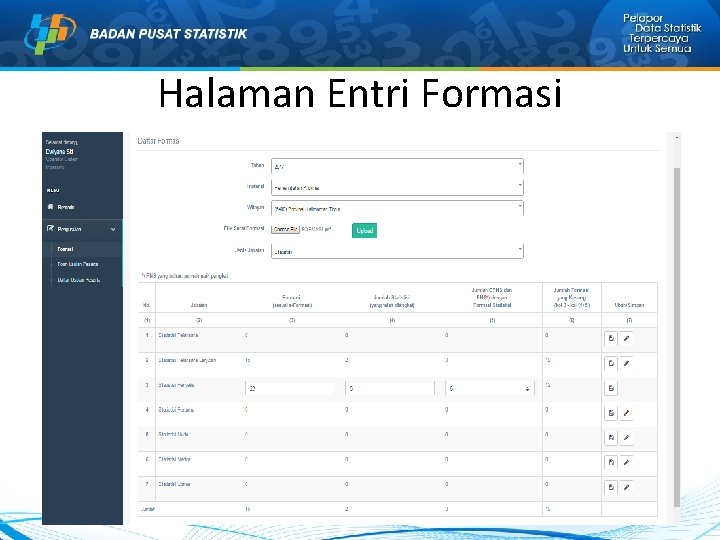Click the edit icon beside Pengajuan in the sidebar
Image resolution: width=720 pixels, height=540 pixels.
pyautogui.click(x=51, y=228)
